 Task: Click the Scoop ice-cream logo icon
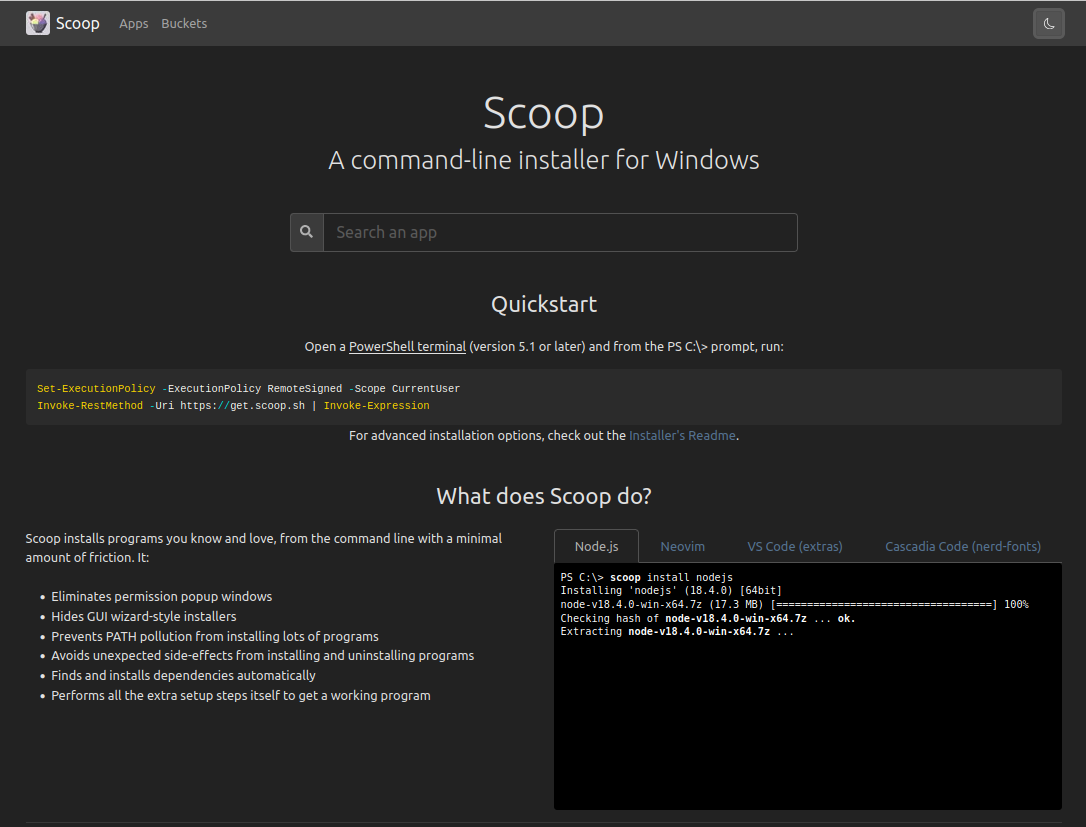pos(37,23)
